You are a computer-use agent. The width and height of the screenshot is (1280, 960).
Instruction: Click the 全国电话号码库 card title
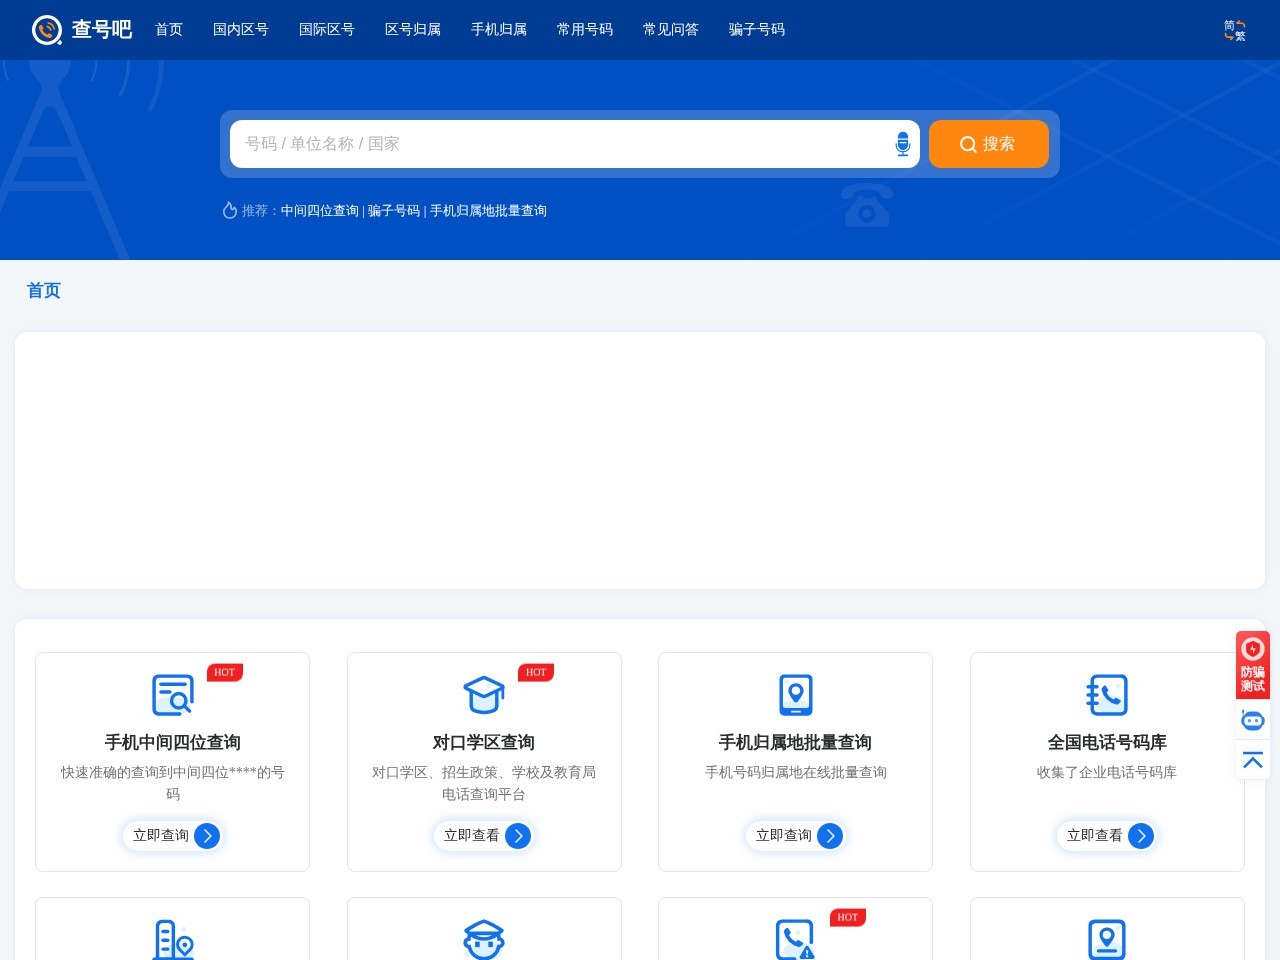[x=1107, y=743]
